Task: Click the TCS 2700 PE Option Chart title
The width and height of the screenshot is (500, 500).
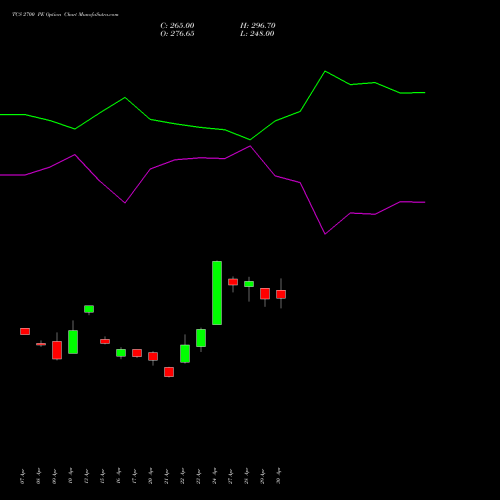Action: coord(65,15)
